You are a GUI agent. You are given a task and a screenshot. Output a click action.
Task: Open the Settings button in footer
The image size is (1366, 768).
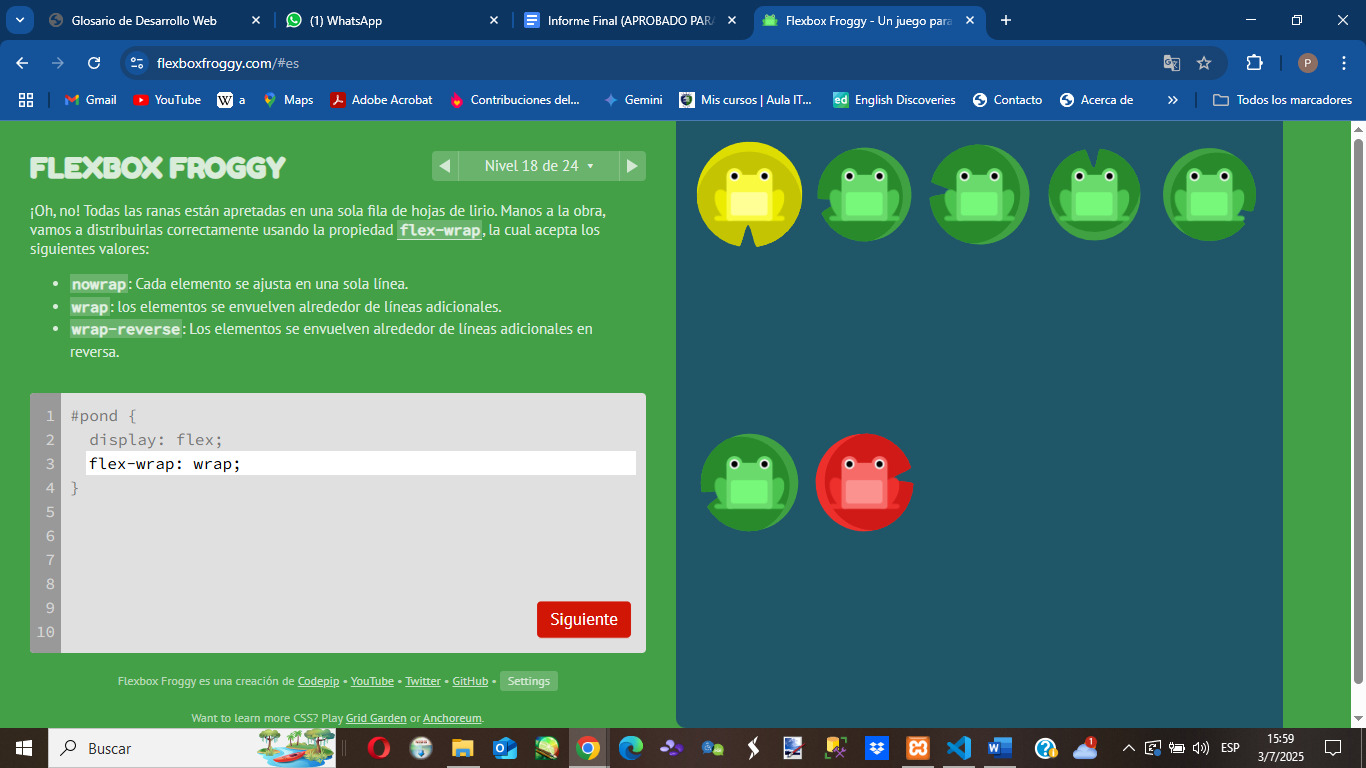[x=529, y=681]
